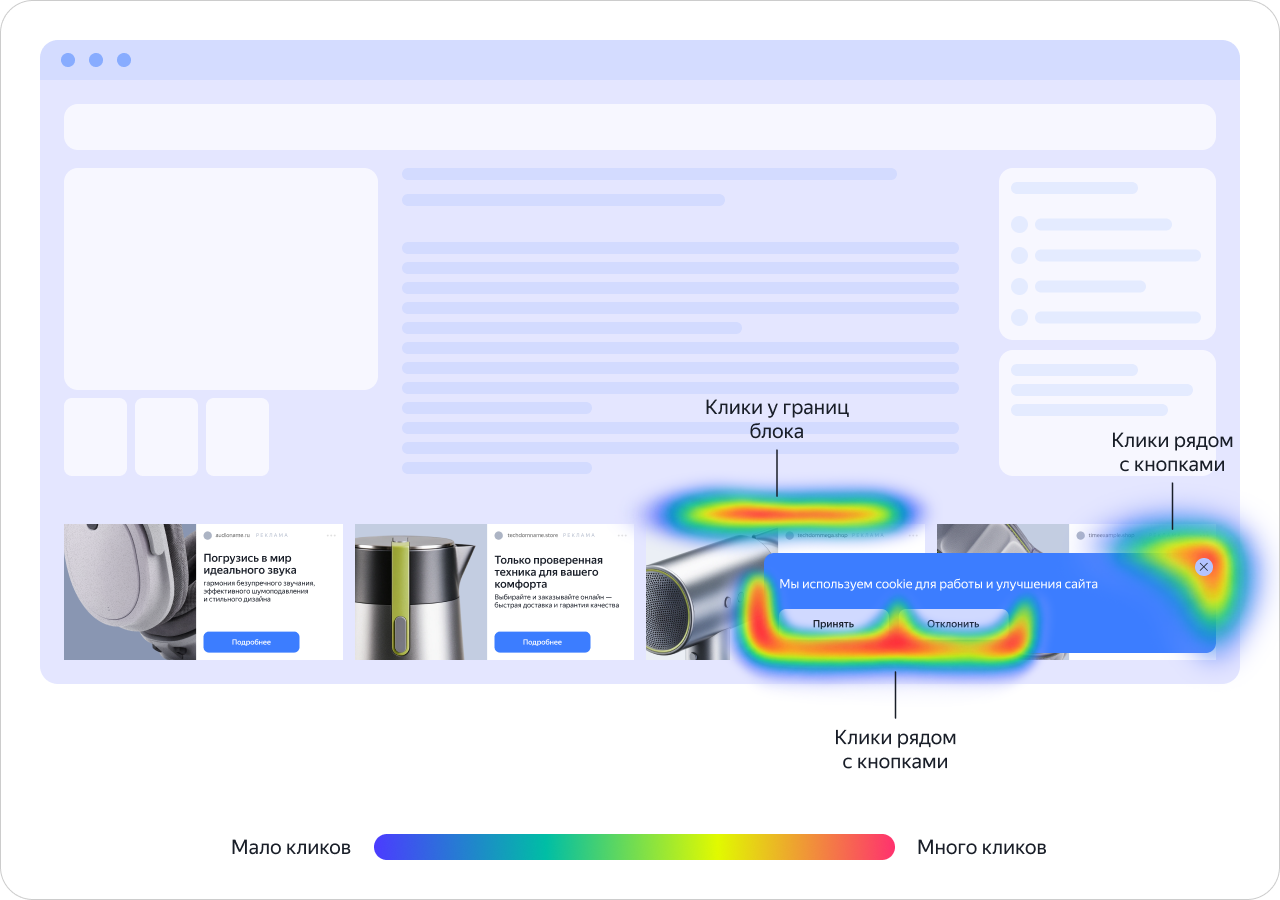Close the cookie banner with the X icon
The height and width of the screenshot is (900, 1280).
1204,567
